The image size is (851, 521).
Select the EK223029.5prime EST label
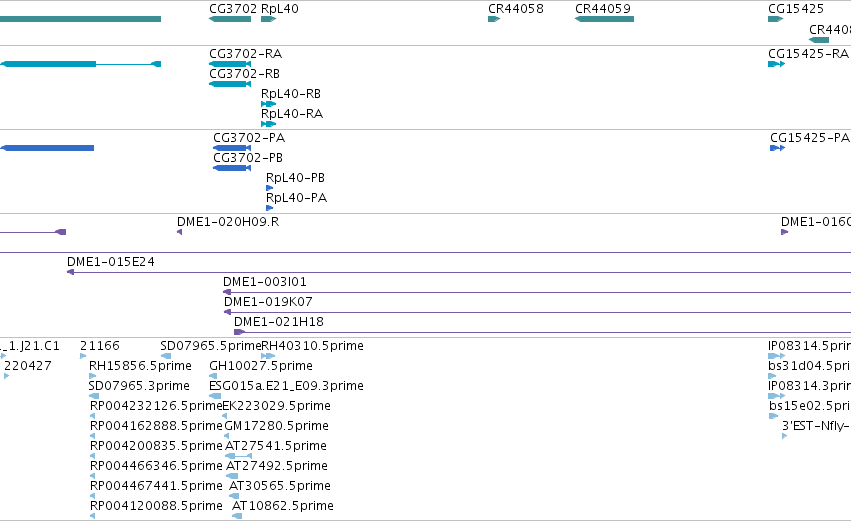(x=277, y=406)
